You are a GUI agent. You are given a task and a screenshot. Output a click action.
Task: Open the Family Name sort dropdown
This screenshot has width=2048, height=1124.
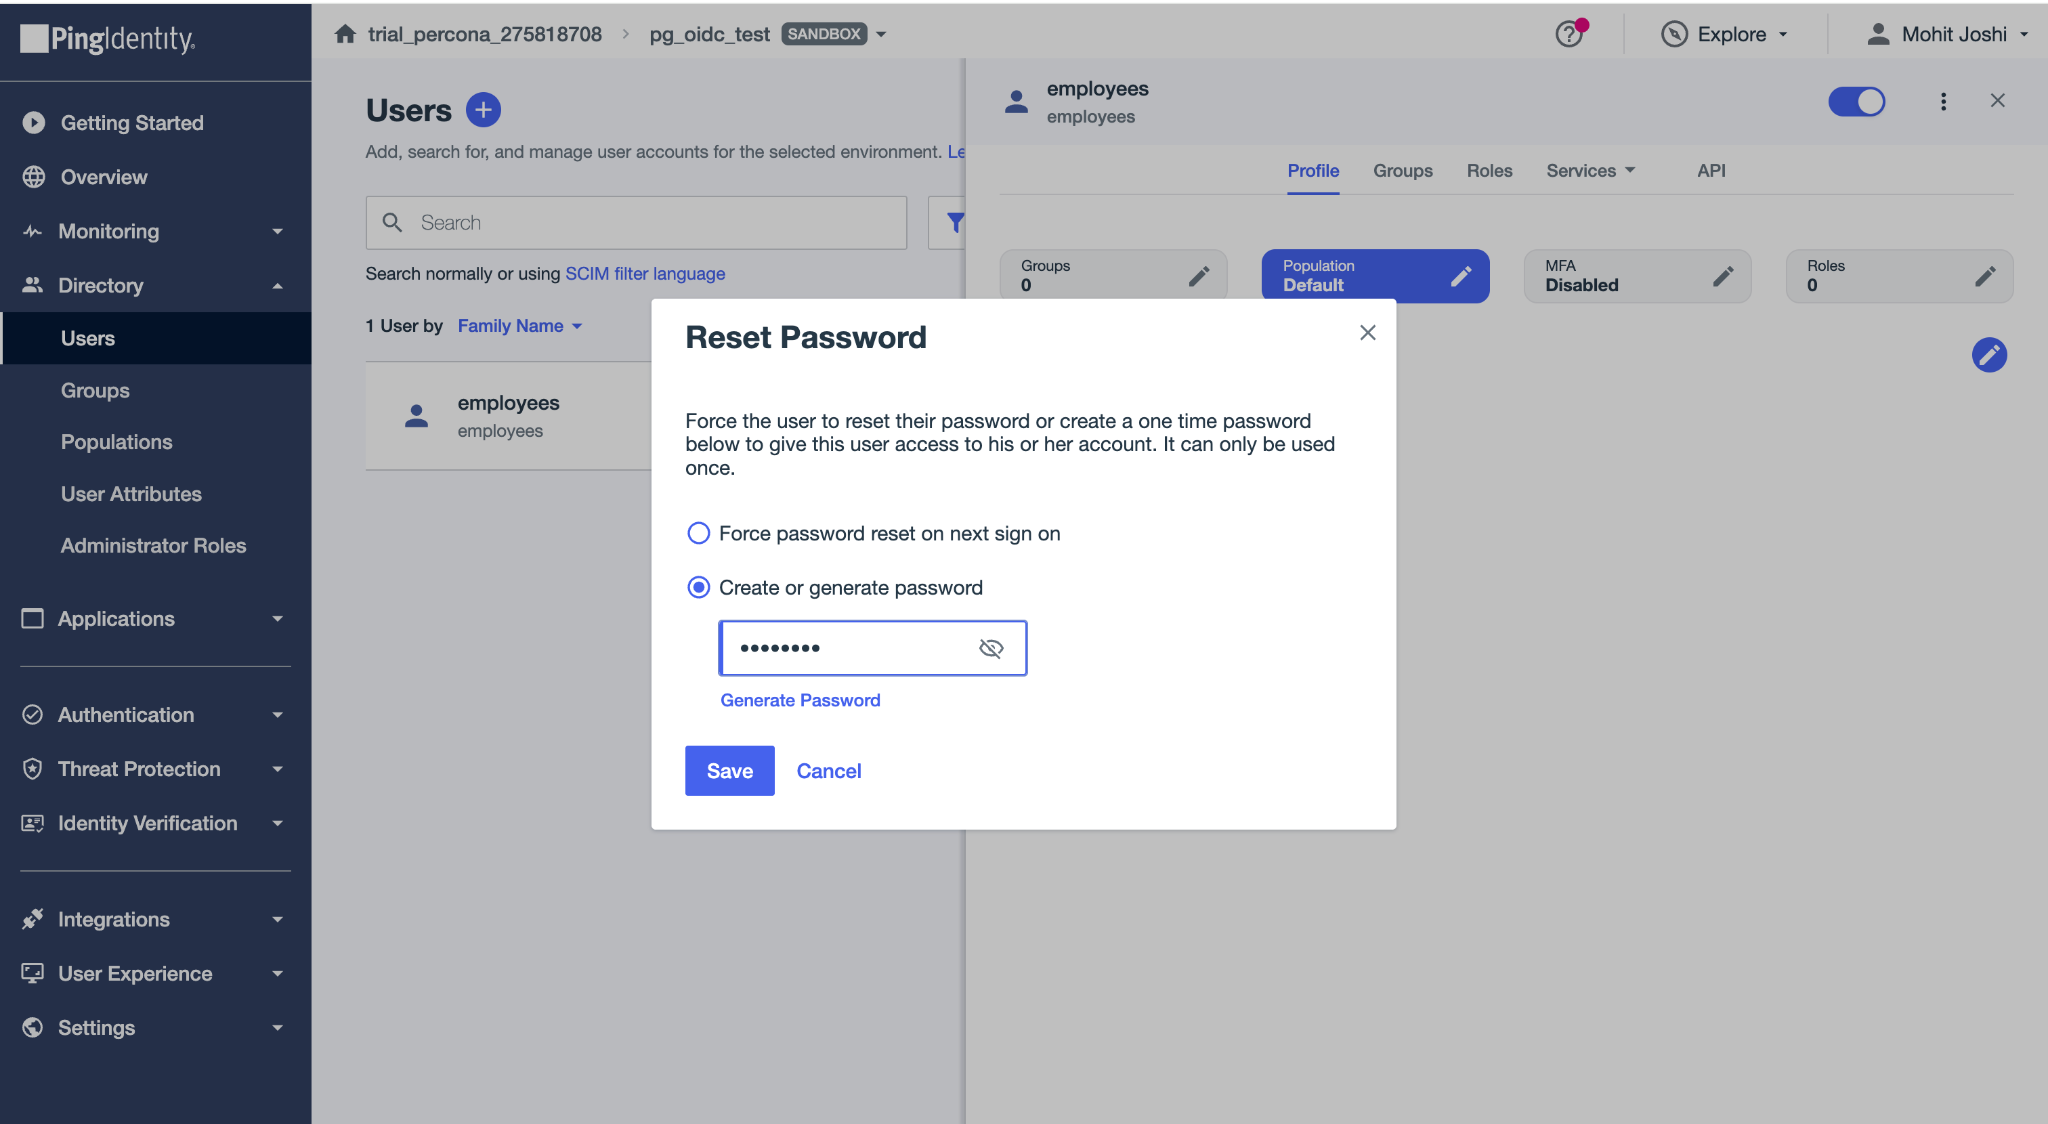[x=519, y=326]
